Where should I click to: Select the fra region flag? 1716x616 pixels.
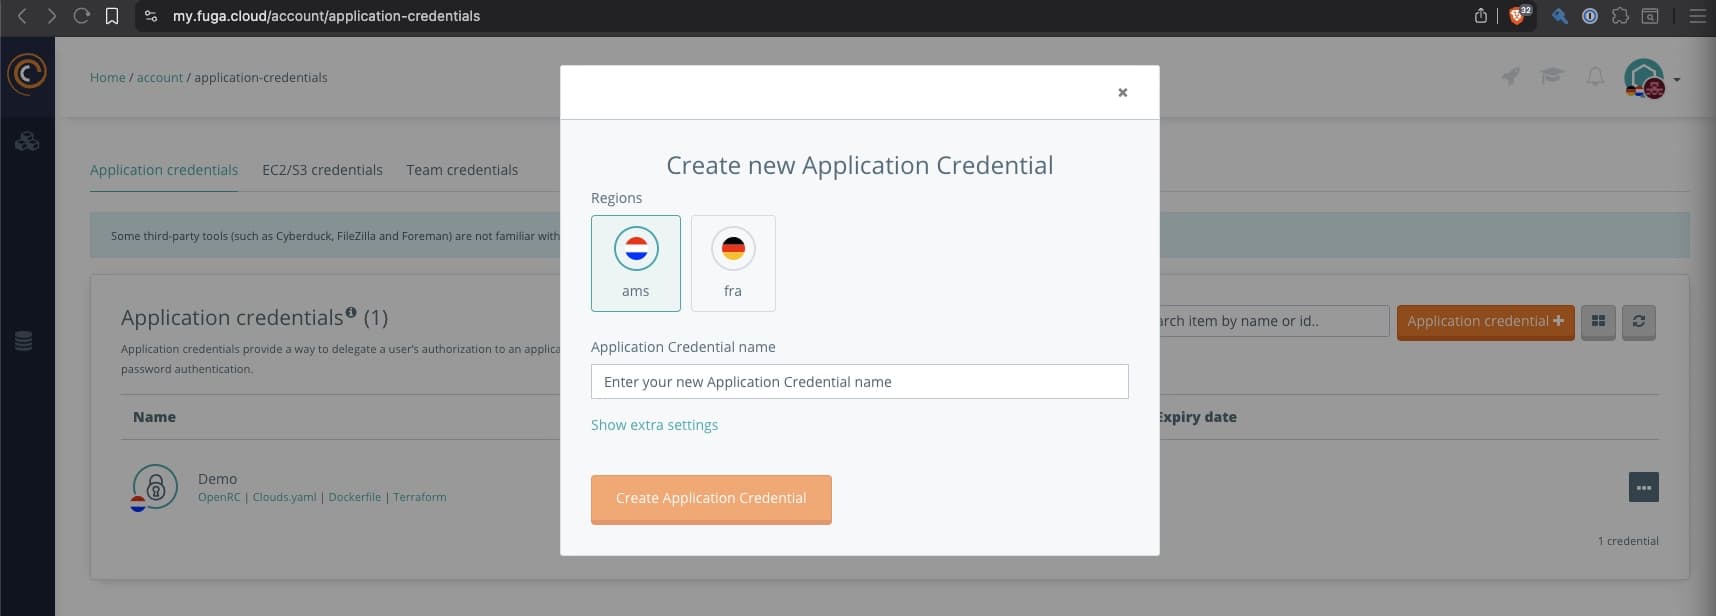point(733,263)
